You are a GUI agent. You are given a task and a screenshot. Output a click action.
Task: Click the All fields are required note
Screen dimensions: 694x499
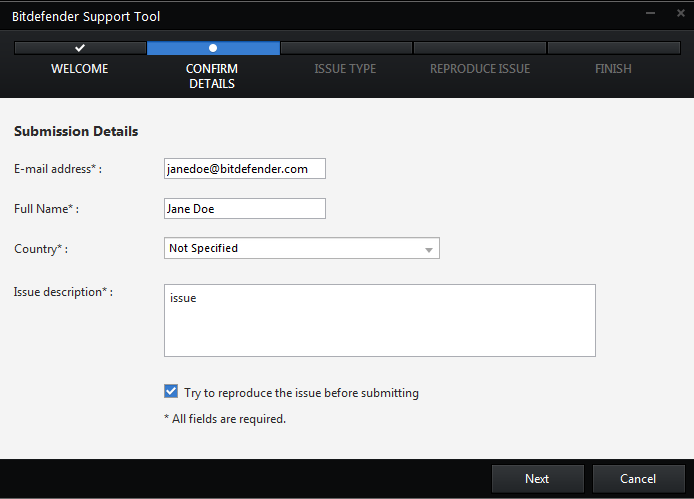point(225,419)
